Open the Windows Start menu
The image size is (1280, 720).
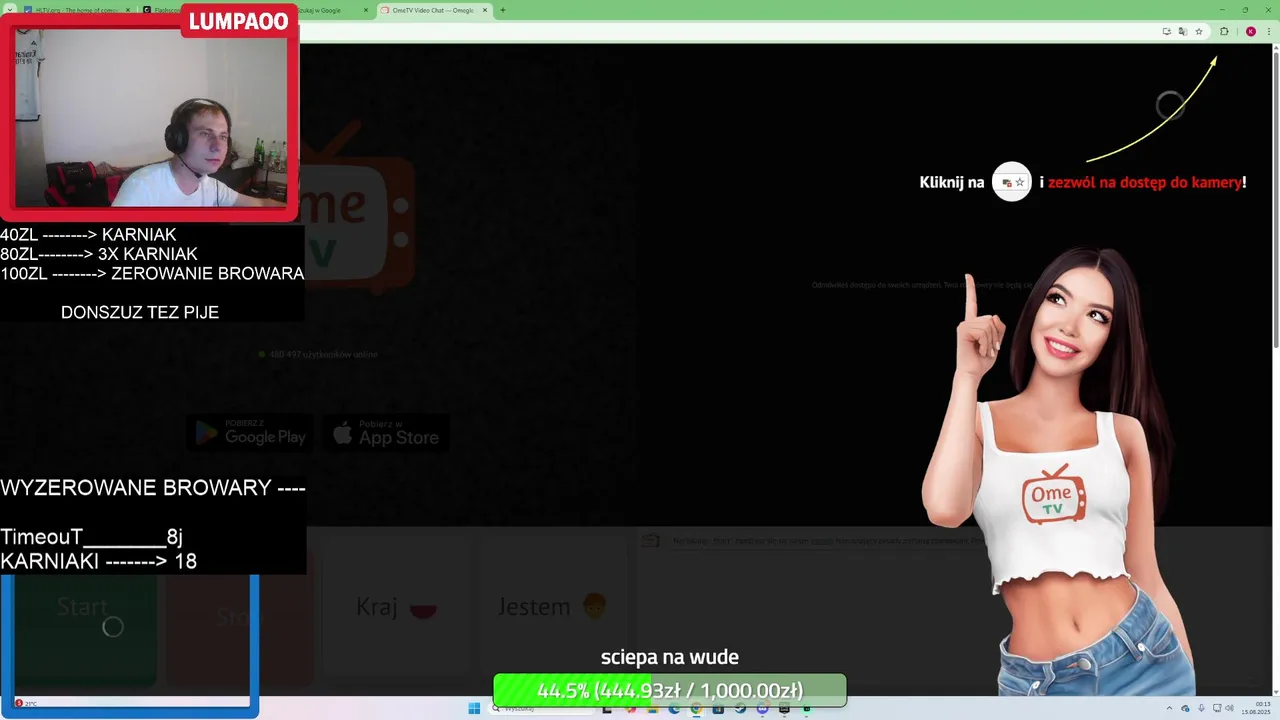[474, 709]
